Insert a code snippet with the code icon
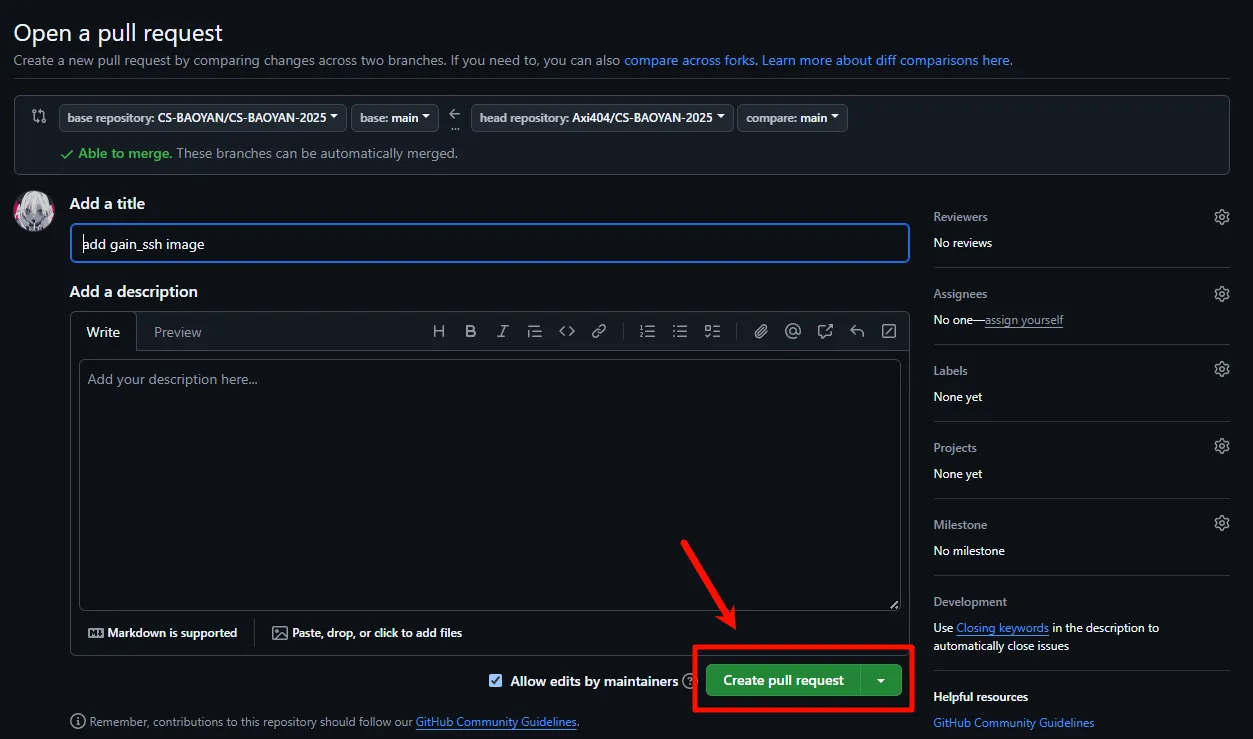This screenshot has width=1253, height=739. pos(567,332)
